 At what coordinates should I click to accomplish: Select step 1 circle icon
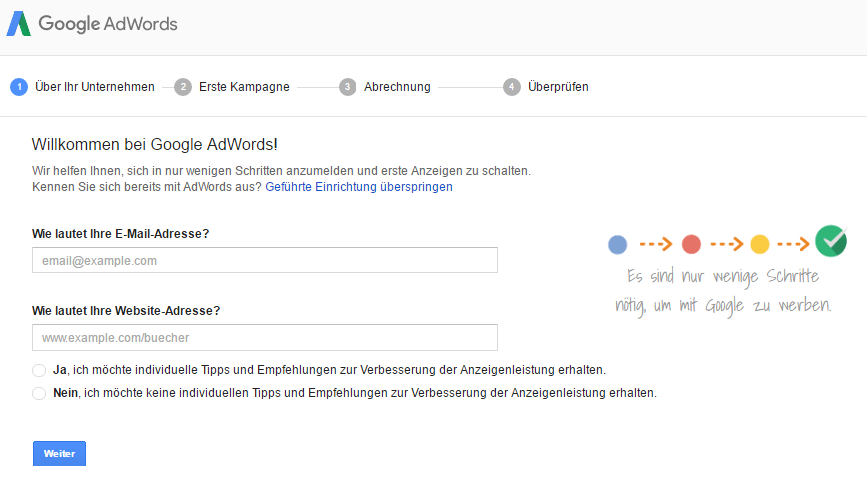click(x=19, y=87)
